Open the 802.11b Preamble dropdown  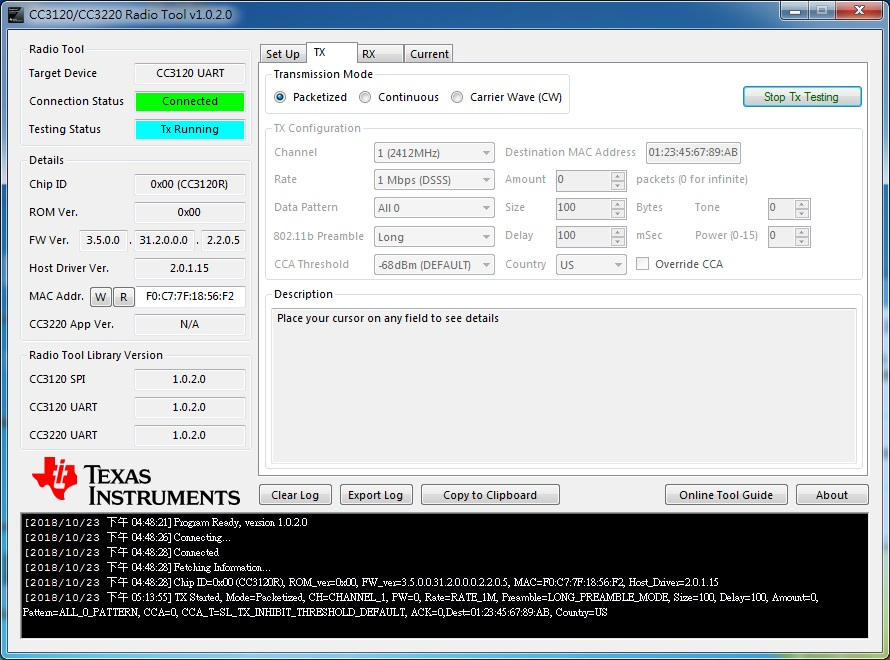tap(434, 237)
